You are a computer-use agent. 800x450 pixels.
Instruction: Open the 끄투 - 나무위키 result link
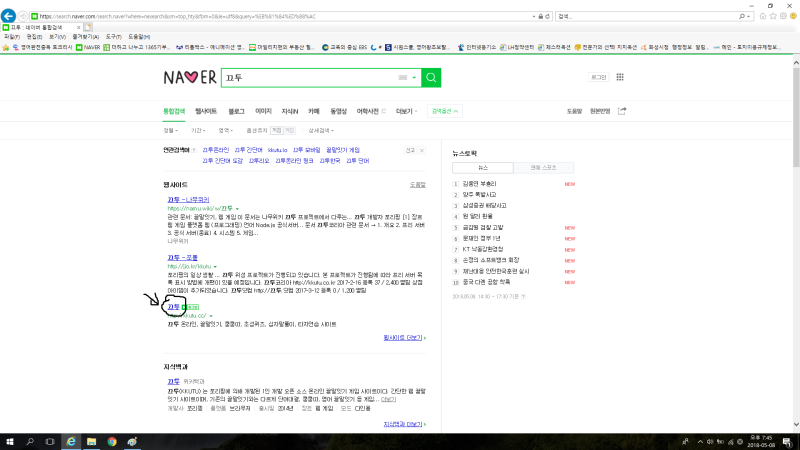point(188,199)
